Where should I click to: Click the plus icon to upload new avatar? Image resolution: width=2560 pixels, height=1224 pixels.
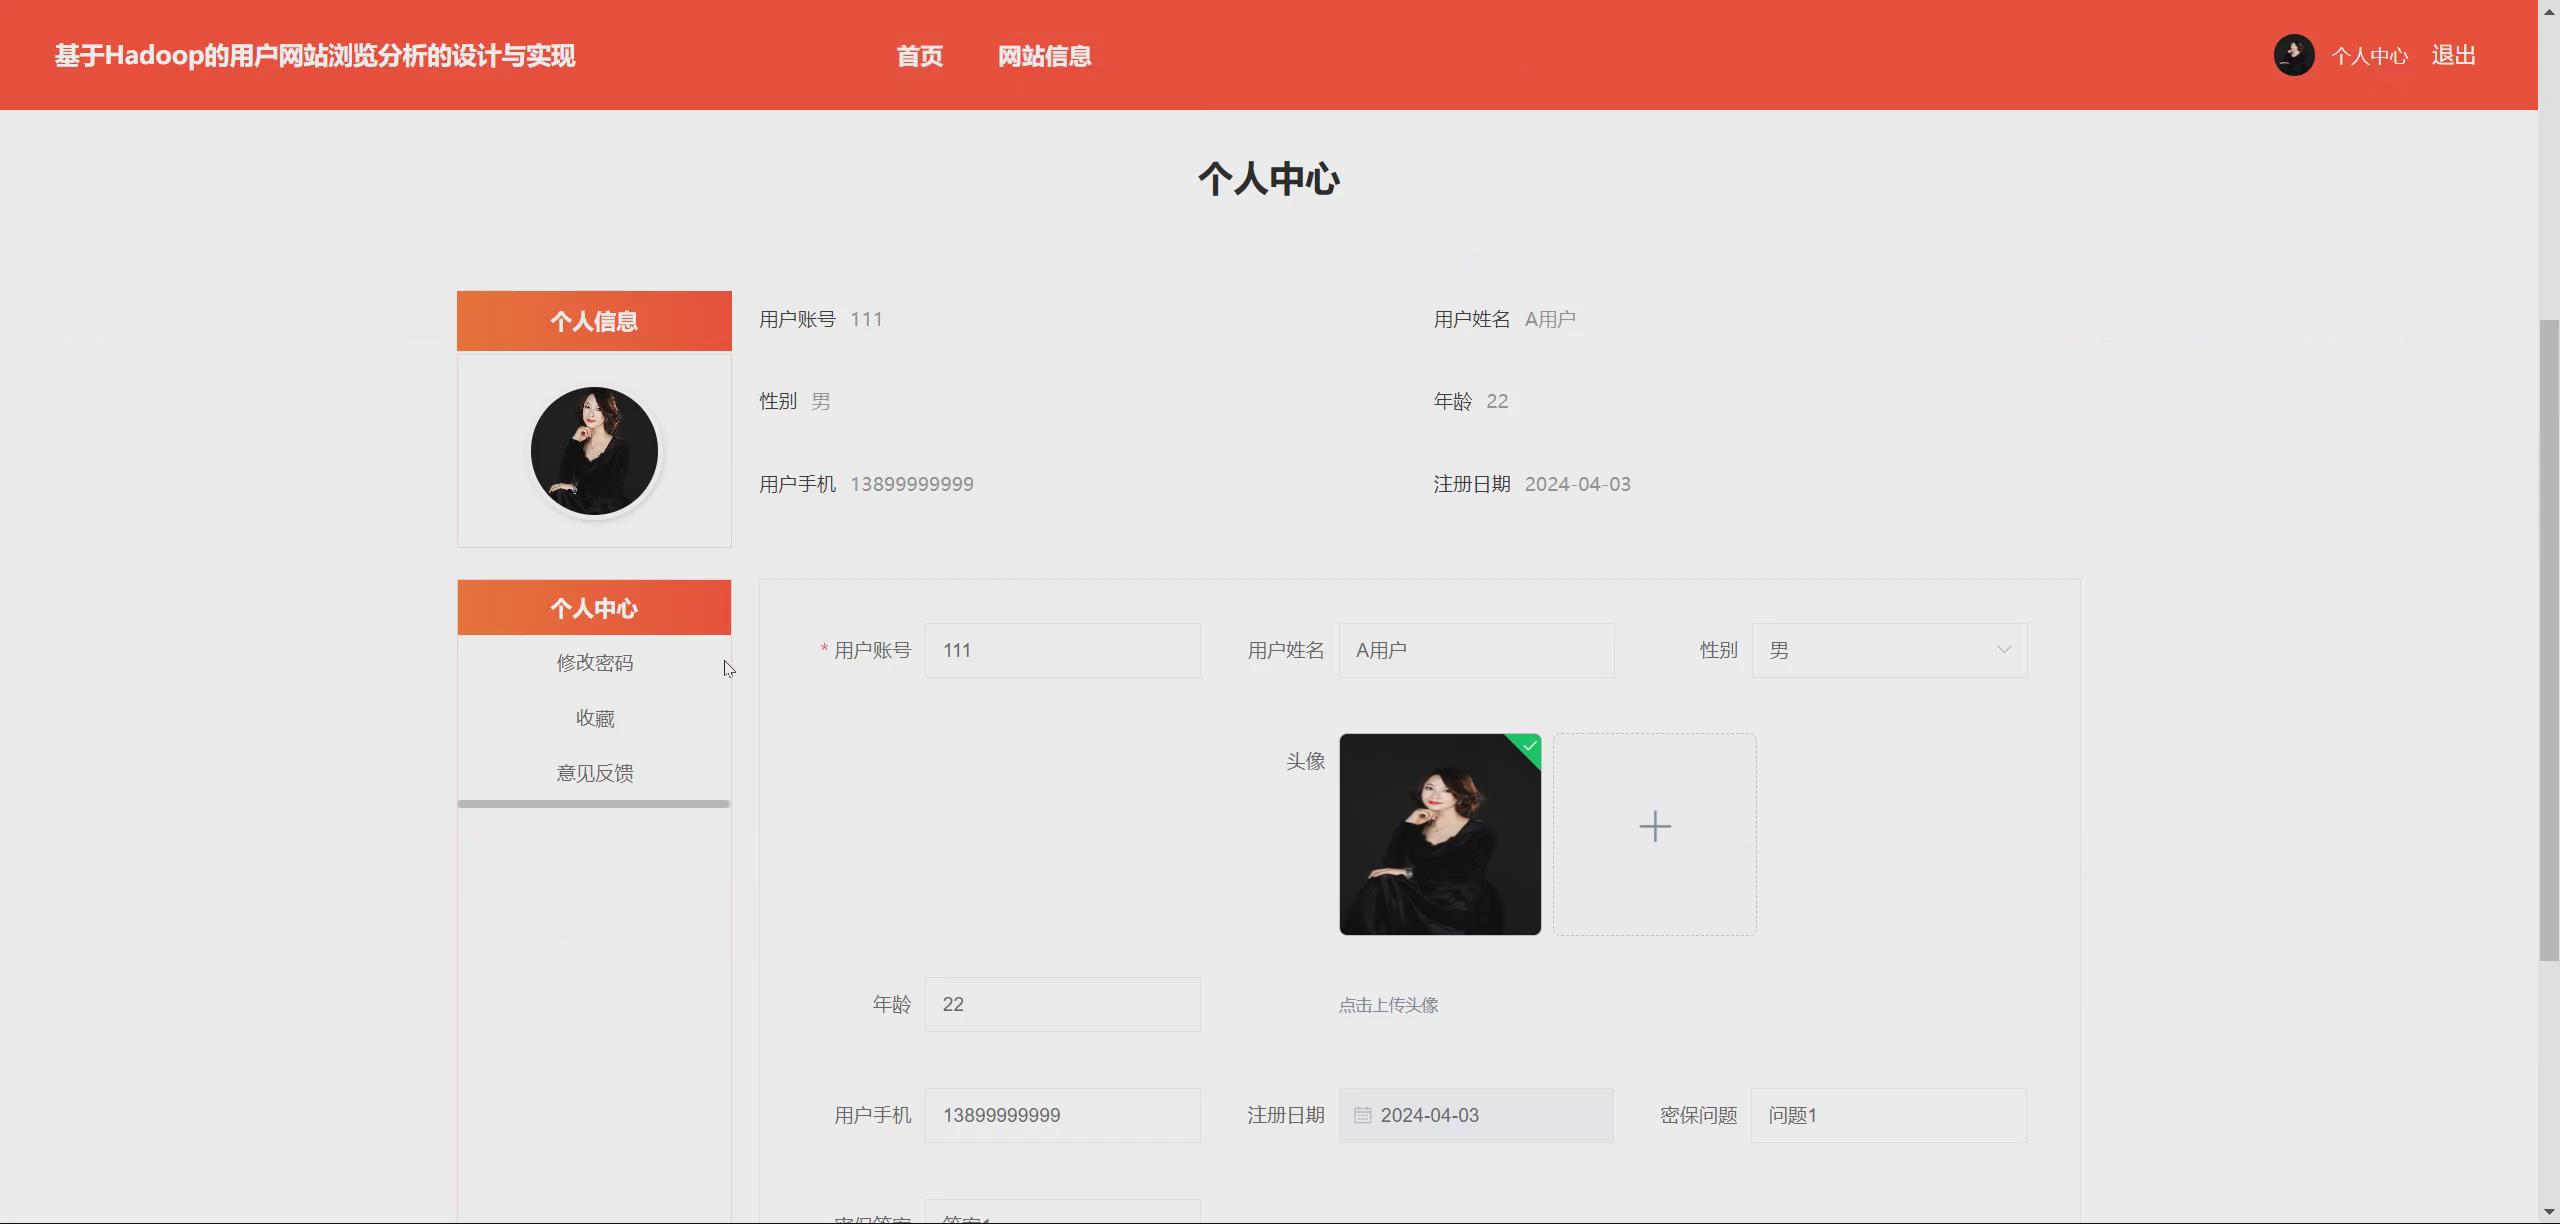(1654, 826)
